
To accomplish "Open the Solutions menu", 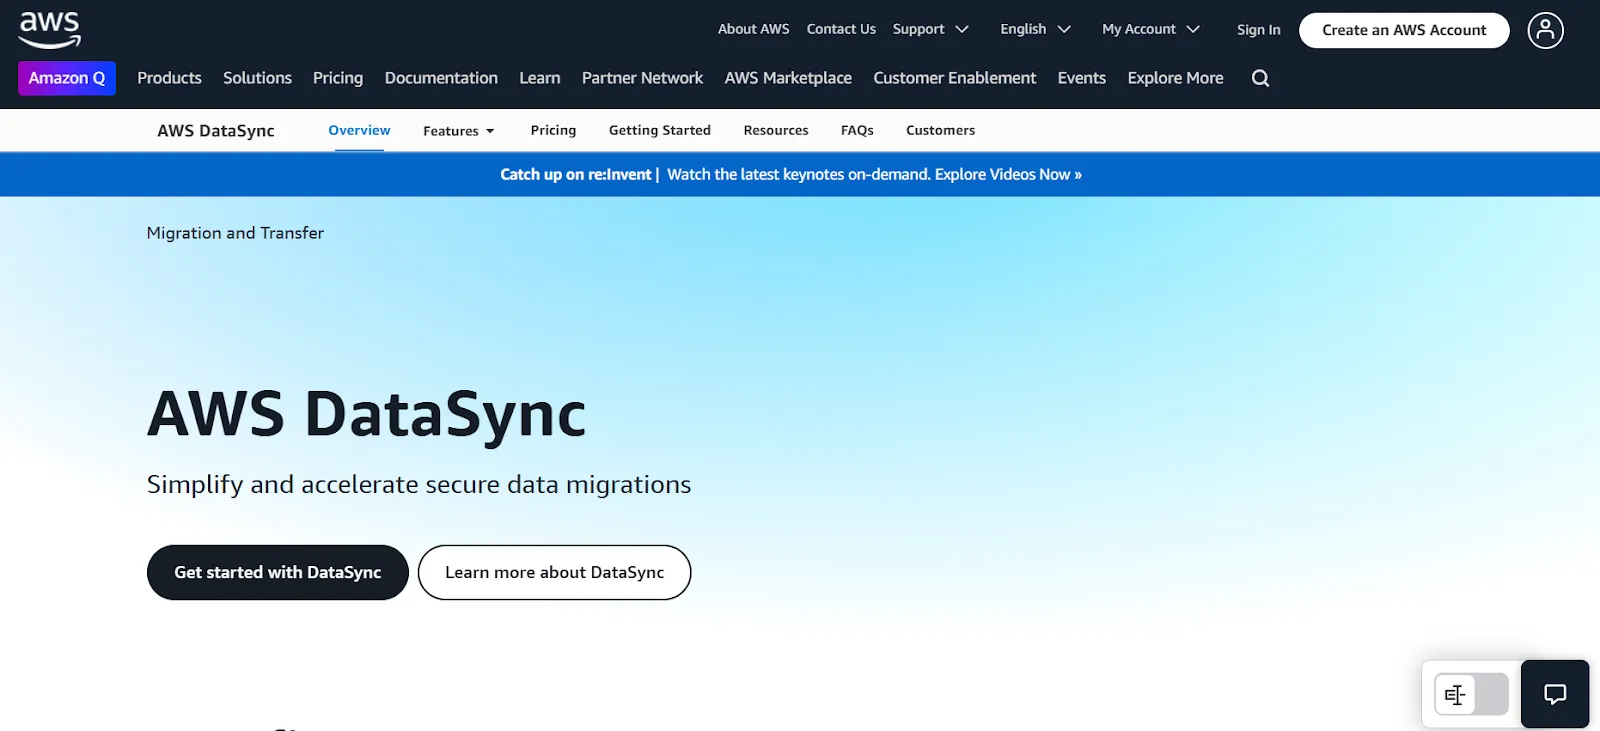I will tap(257, 78).
